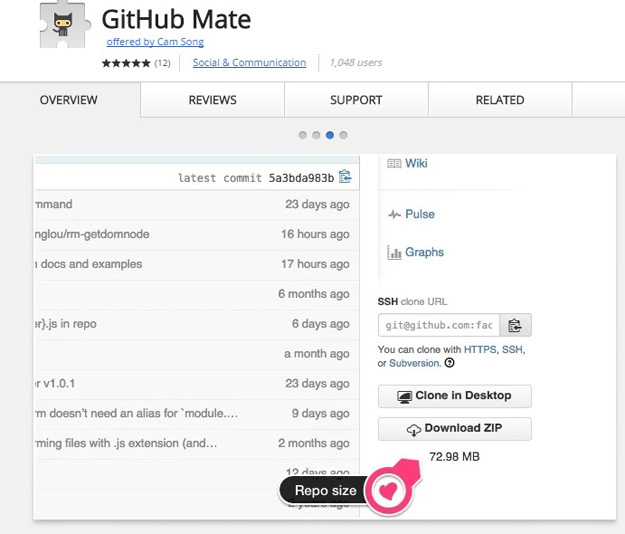The height and width of the screenshot is (534, 625).
Task: Open the Graphs link
Action: pos(424,252)
